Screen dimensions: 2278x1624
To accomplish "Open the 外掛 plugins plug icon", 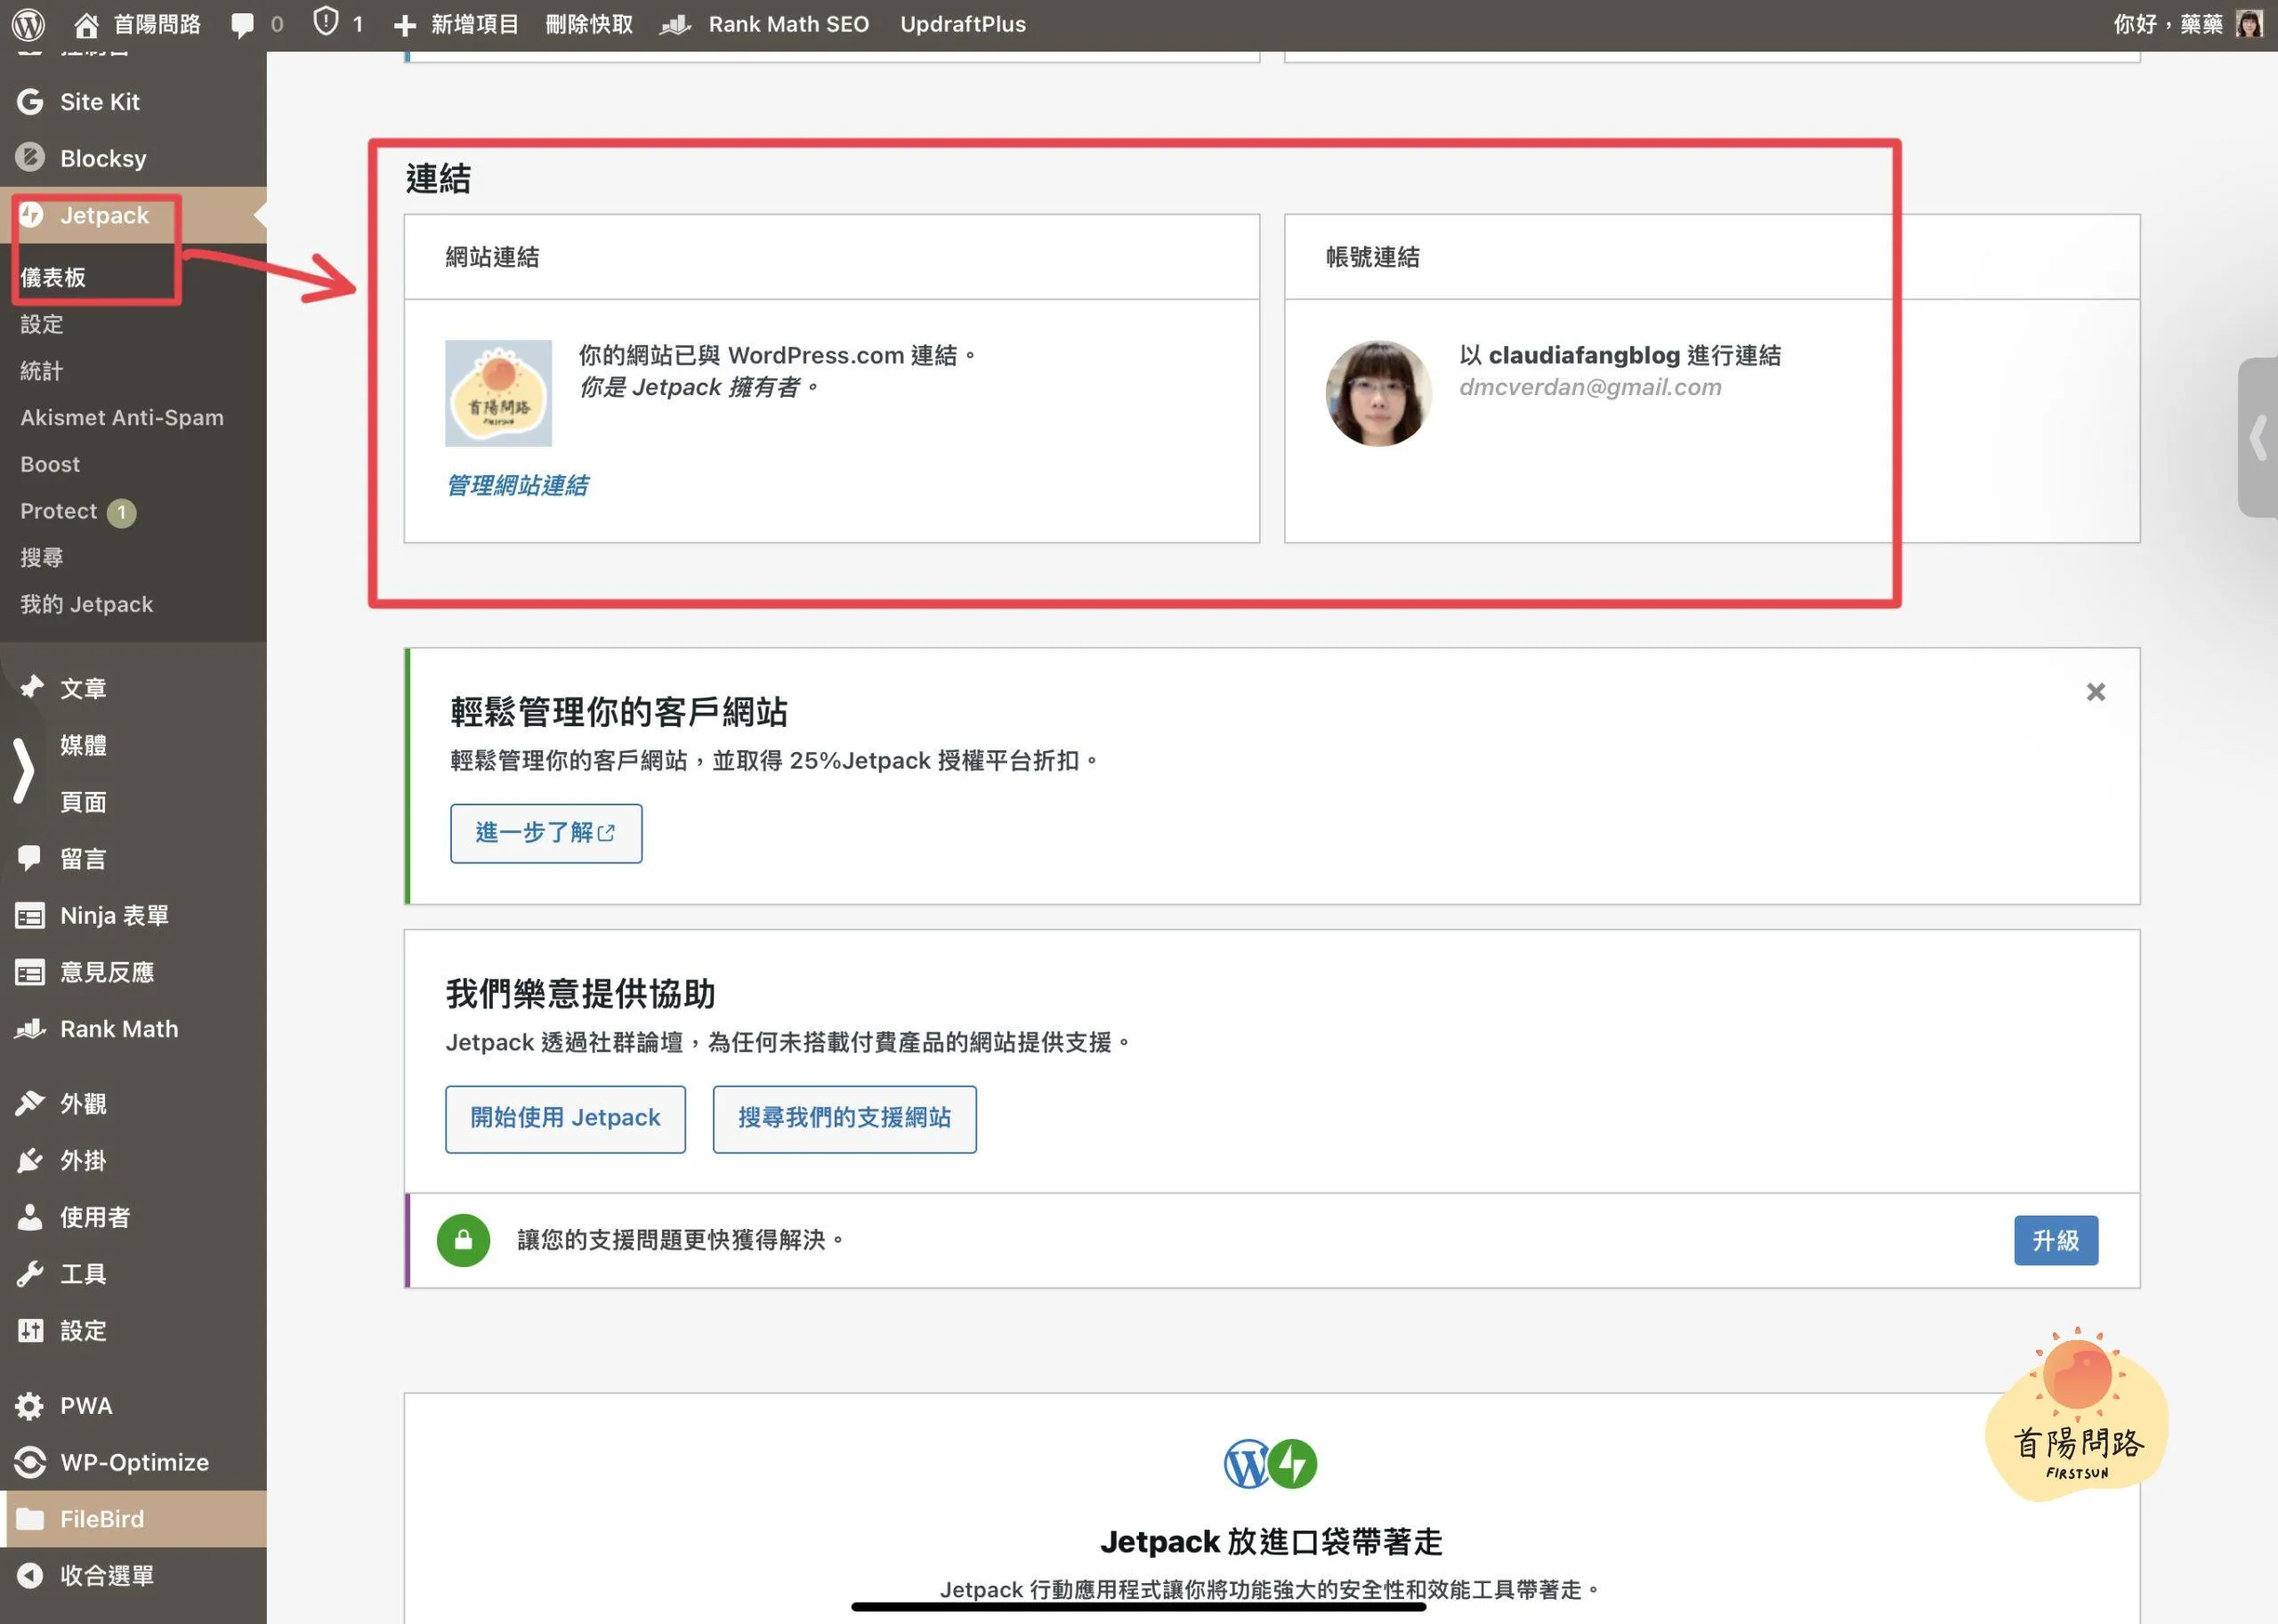I will (x=30, y=1160).
